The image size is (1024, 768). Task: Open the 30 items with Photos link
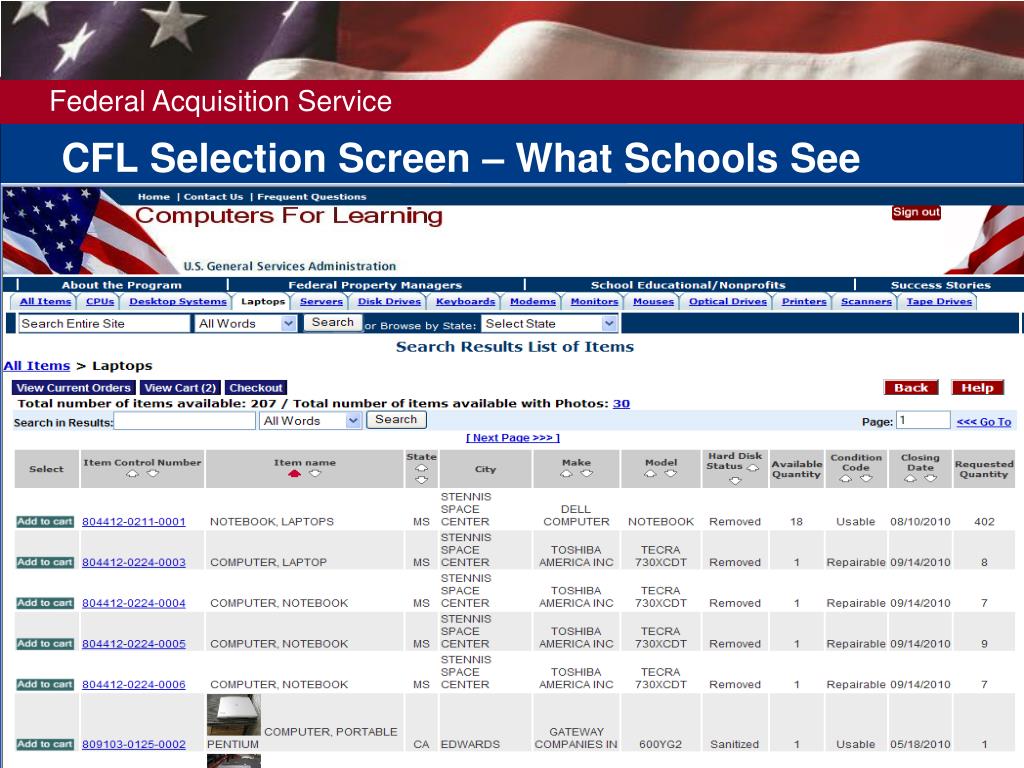(x=621, y=404)
